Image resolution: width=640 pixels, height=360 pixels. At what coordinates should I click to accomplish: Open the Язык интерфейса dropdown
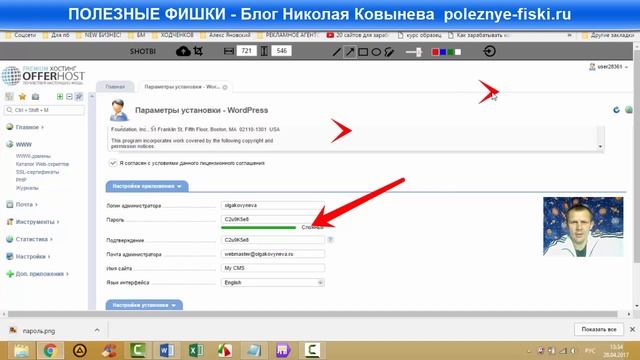pos(273,282)
